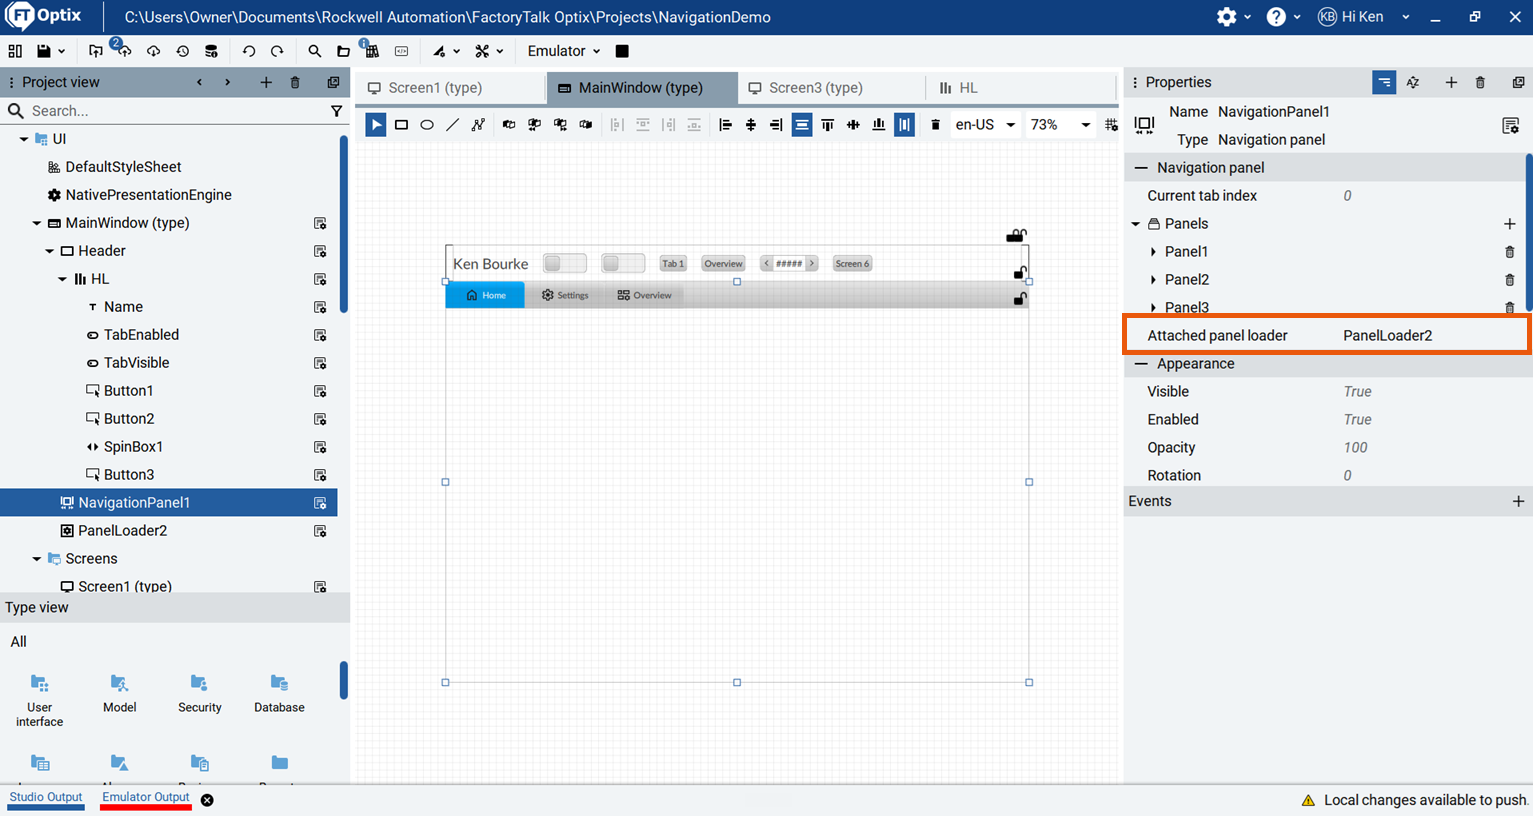Align selected objects to the top
The height and width of the screenshot is (816, 1533).
click(x=828, y=125)
